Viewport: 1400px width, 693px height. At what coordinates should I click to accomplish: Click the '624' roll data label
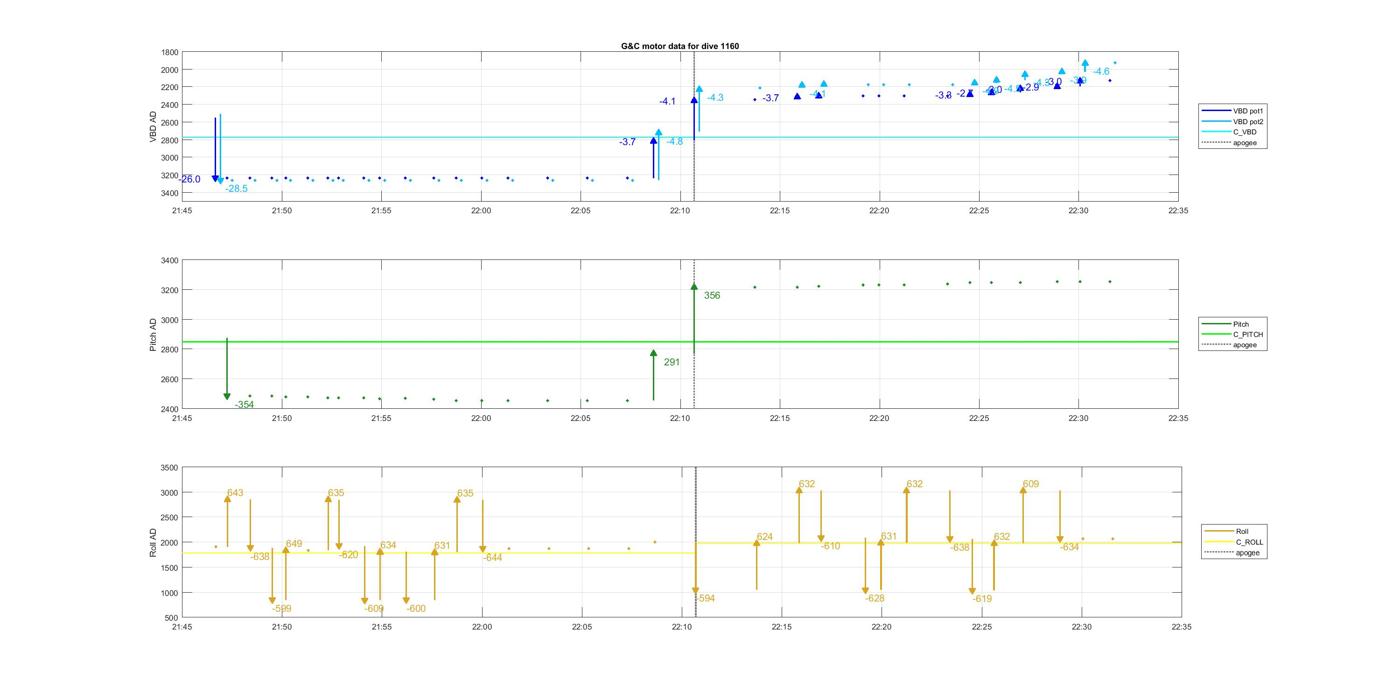(765, 538)
